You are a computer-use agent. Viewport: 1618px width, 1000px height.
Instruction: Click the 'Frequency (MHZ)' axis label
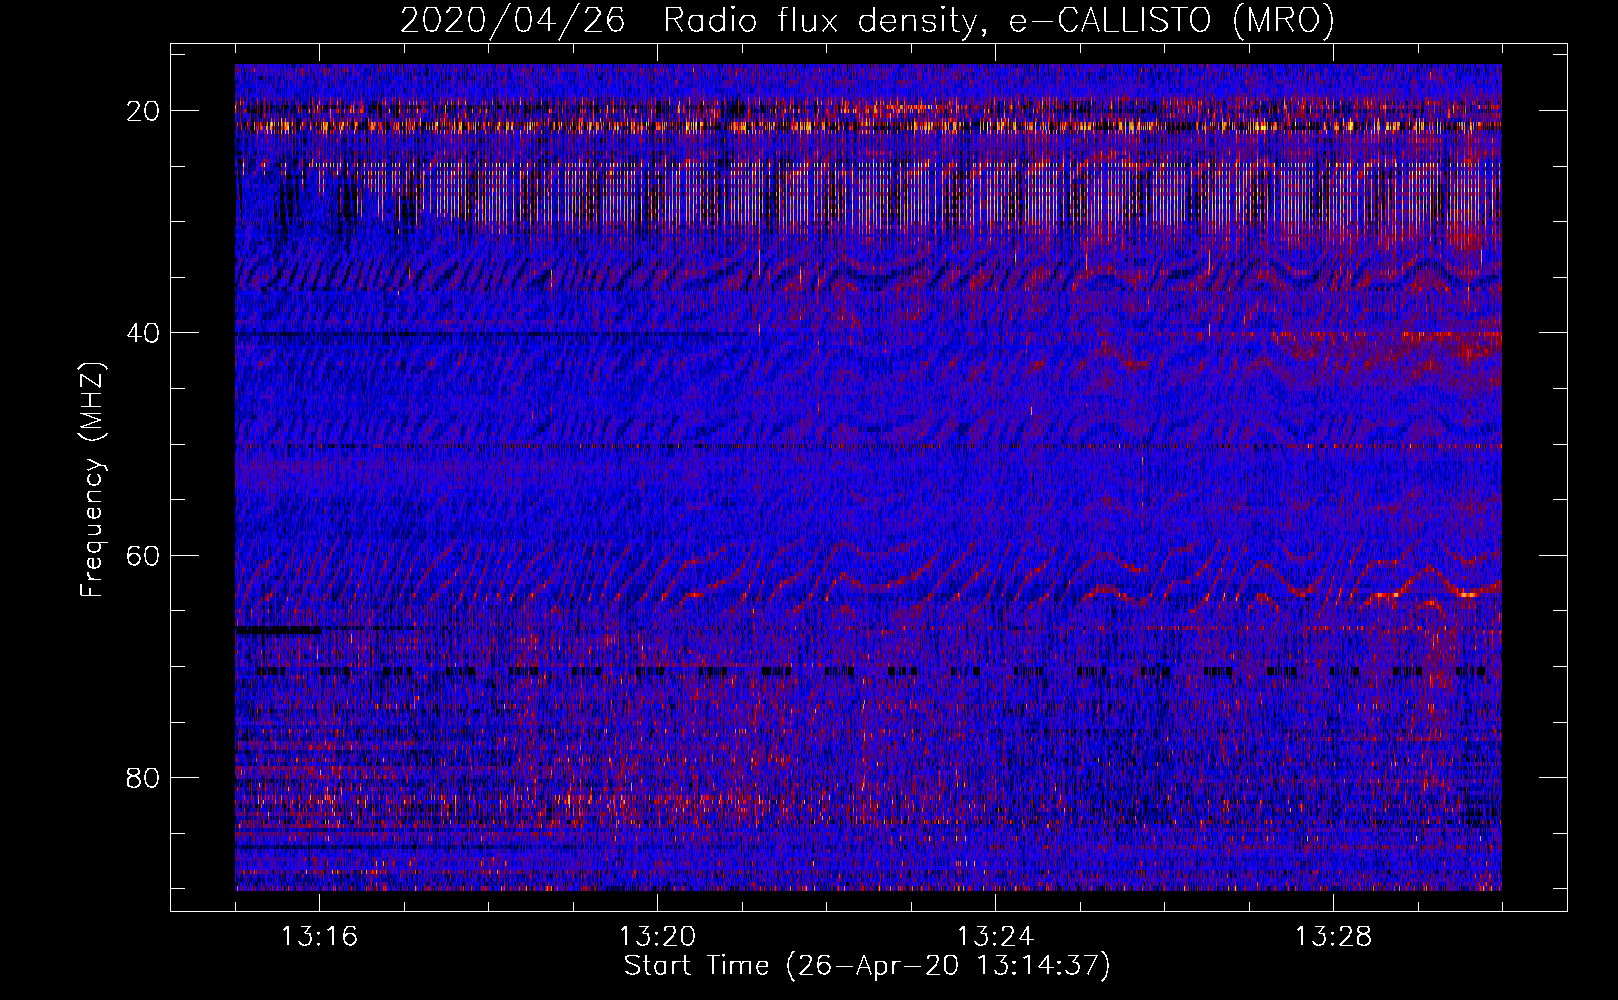[x=92, y=480]
